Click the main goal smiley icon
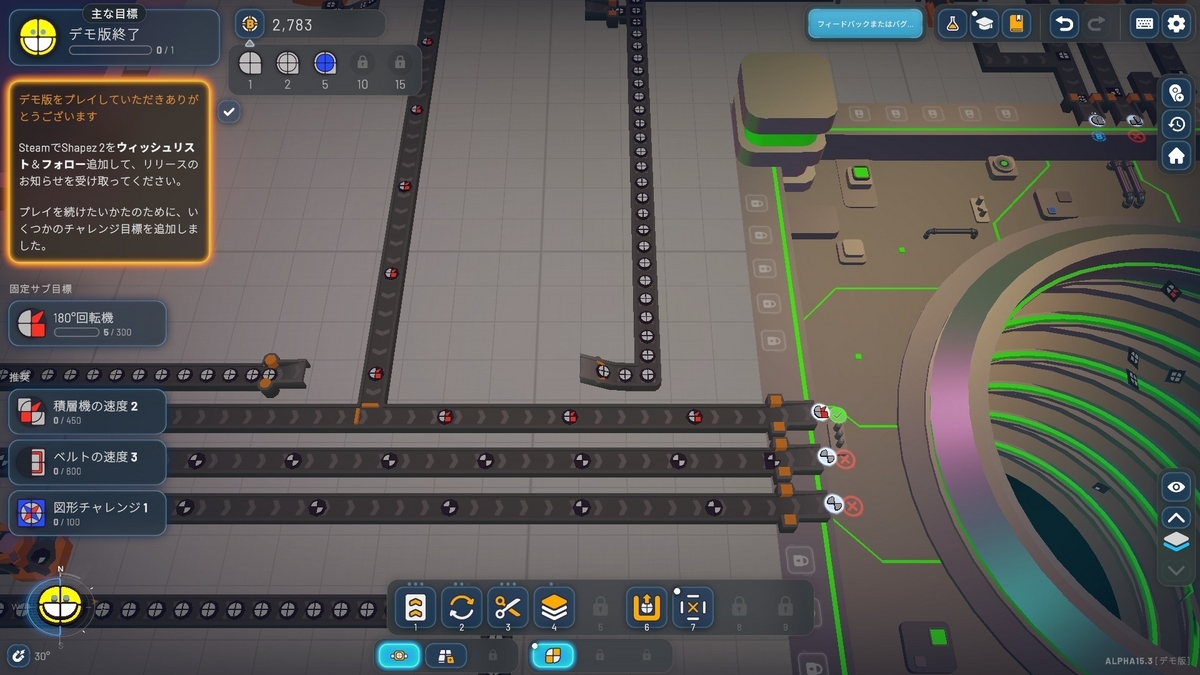The image size is (1200, 675). pyautogui.click(x=39, y=38)
